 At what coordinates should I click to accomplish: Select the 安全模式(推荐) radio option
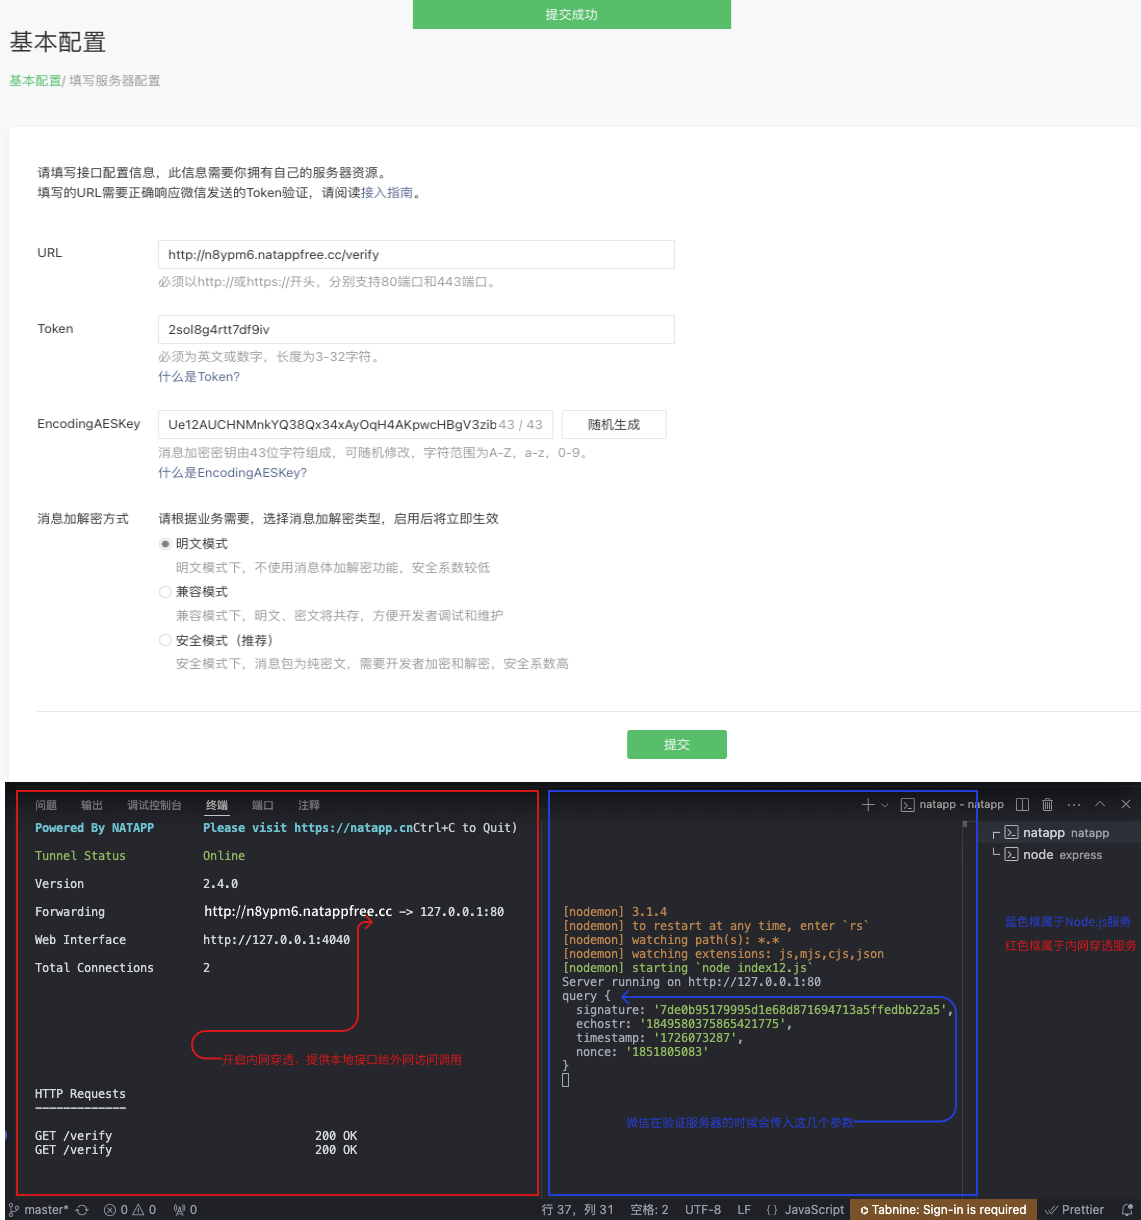point(165,640)
